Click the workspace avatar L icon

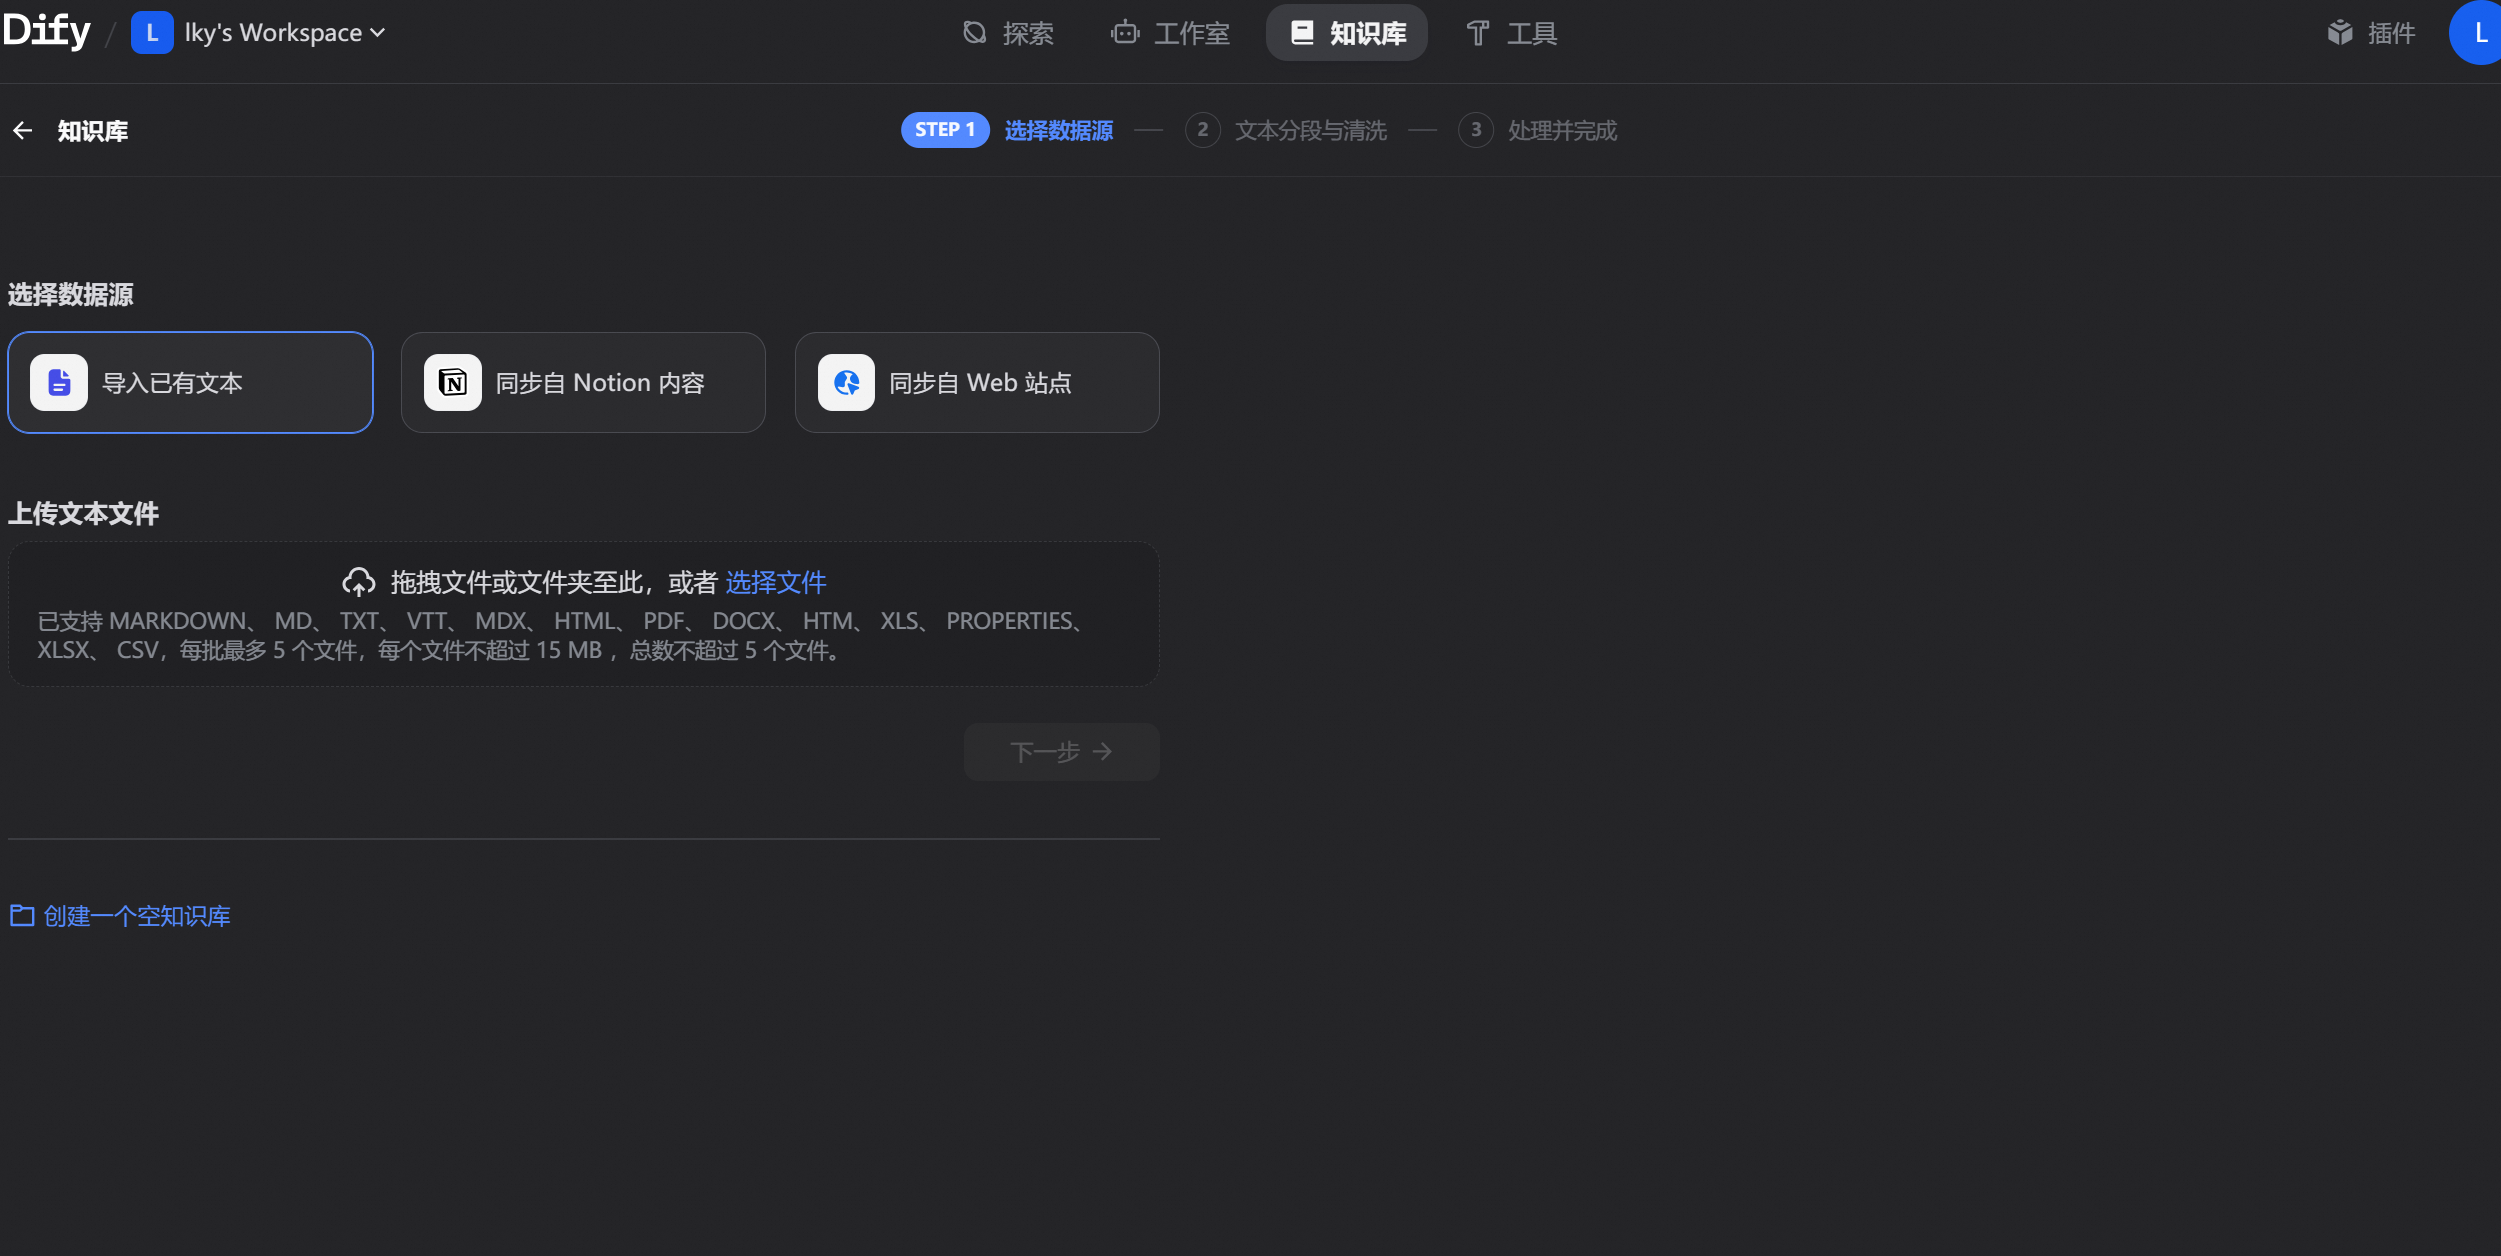[x=152, y=33]
